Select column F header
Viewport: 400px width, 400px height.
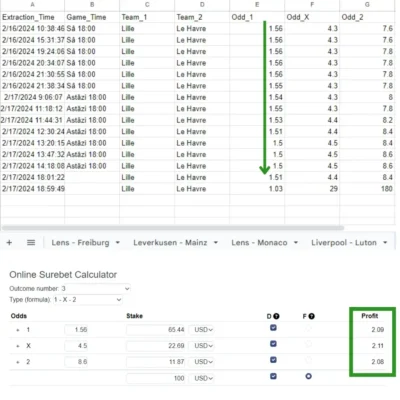pyautogui.click(x=312, y=5)
